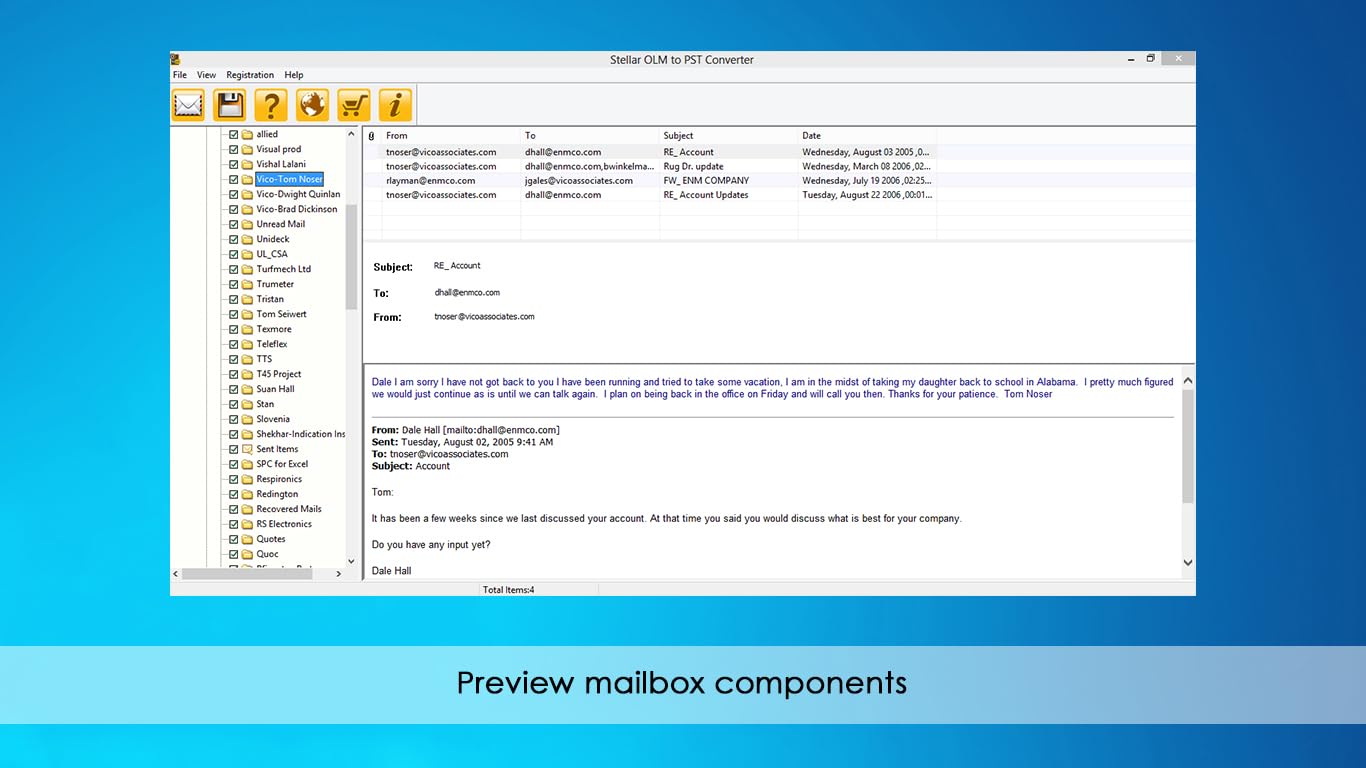Open the Help menu
The width and height of the screenshot is (1366, 768).
point(294,75)
